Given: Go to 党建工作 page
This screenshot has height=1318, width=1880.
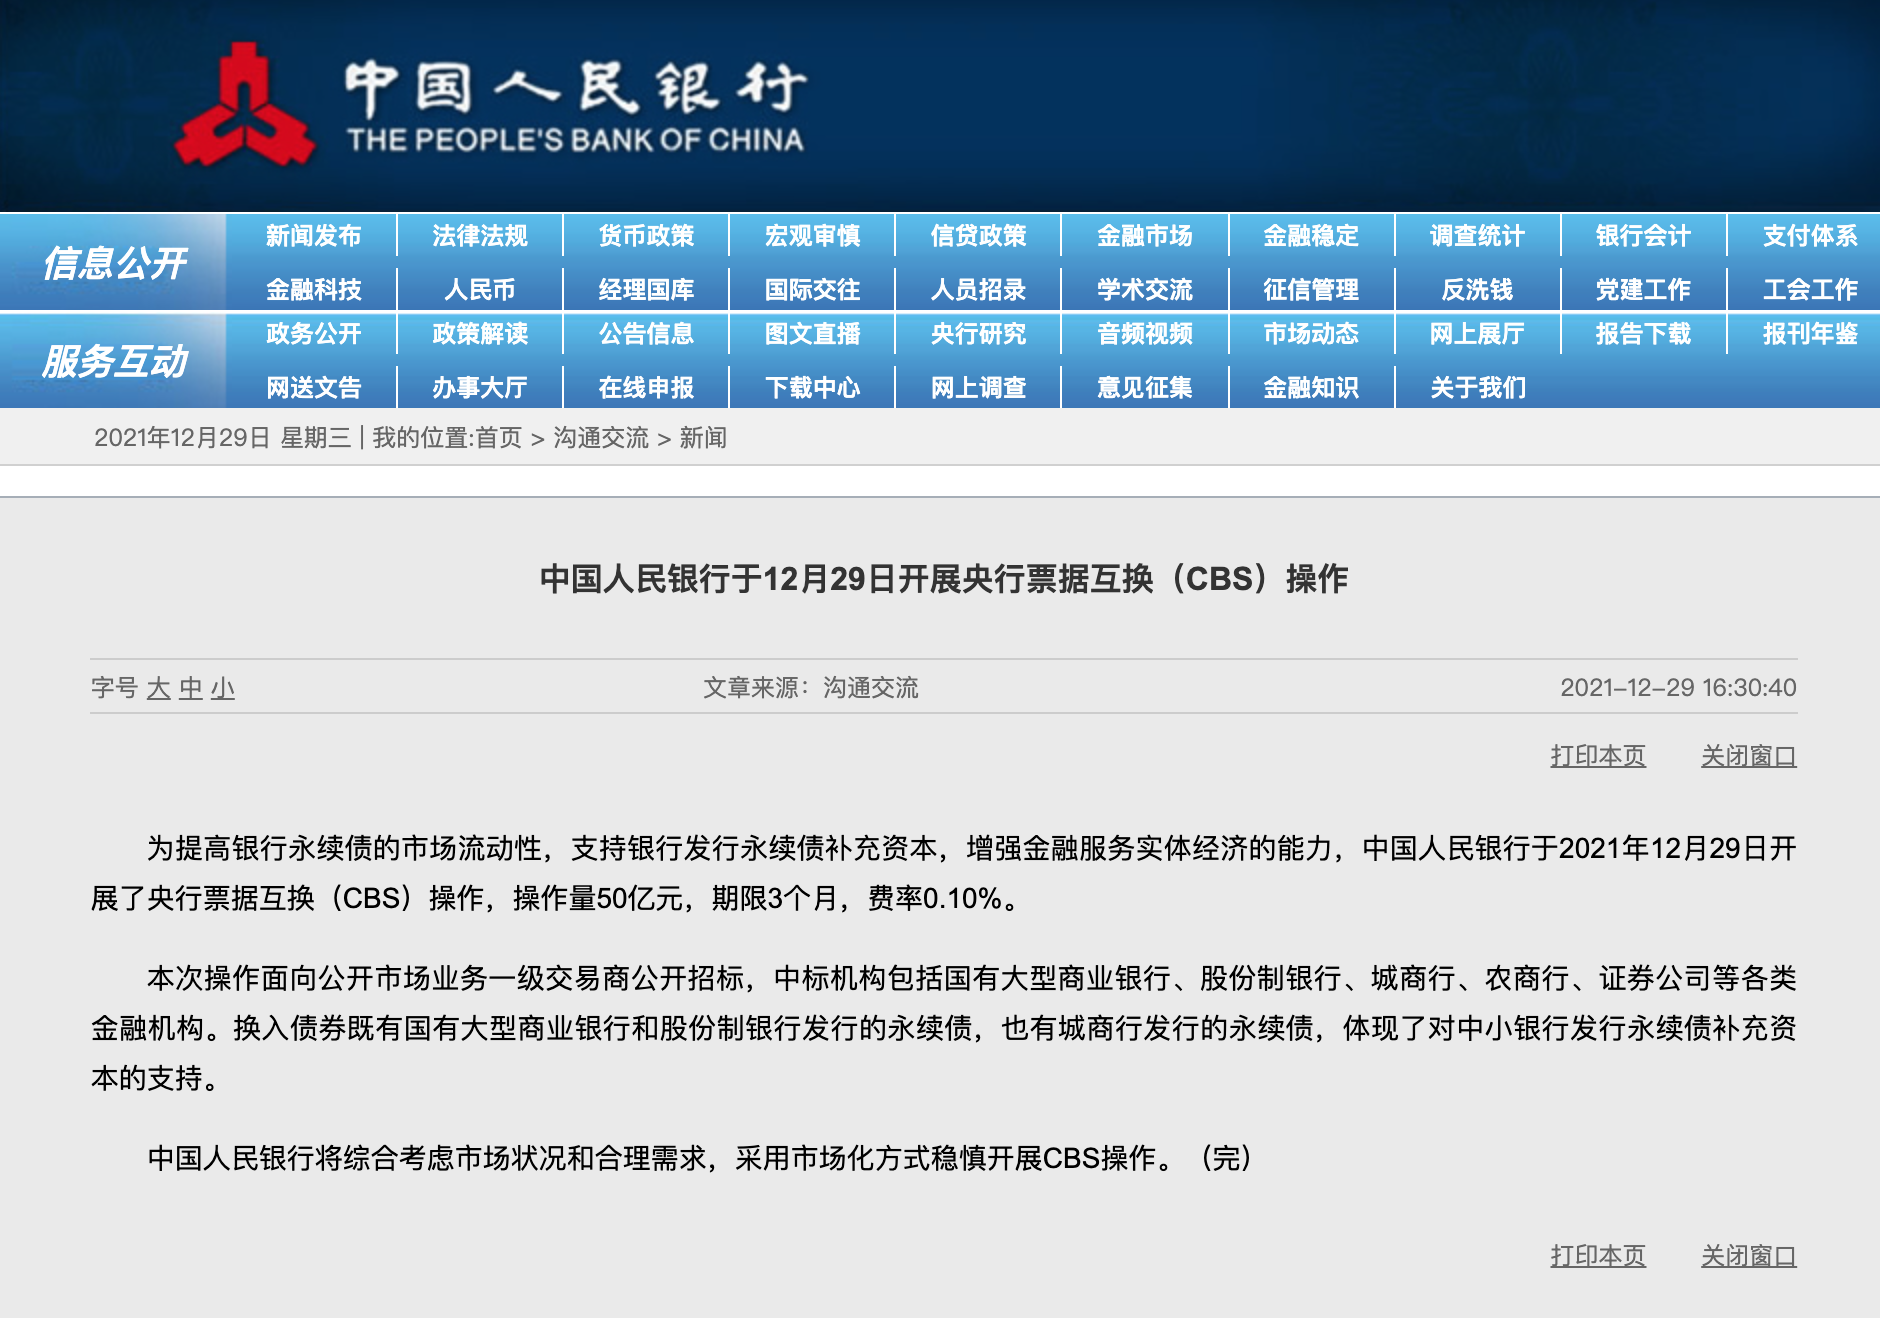Looking at the screenshot, I should coord(1643,290).
